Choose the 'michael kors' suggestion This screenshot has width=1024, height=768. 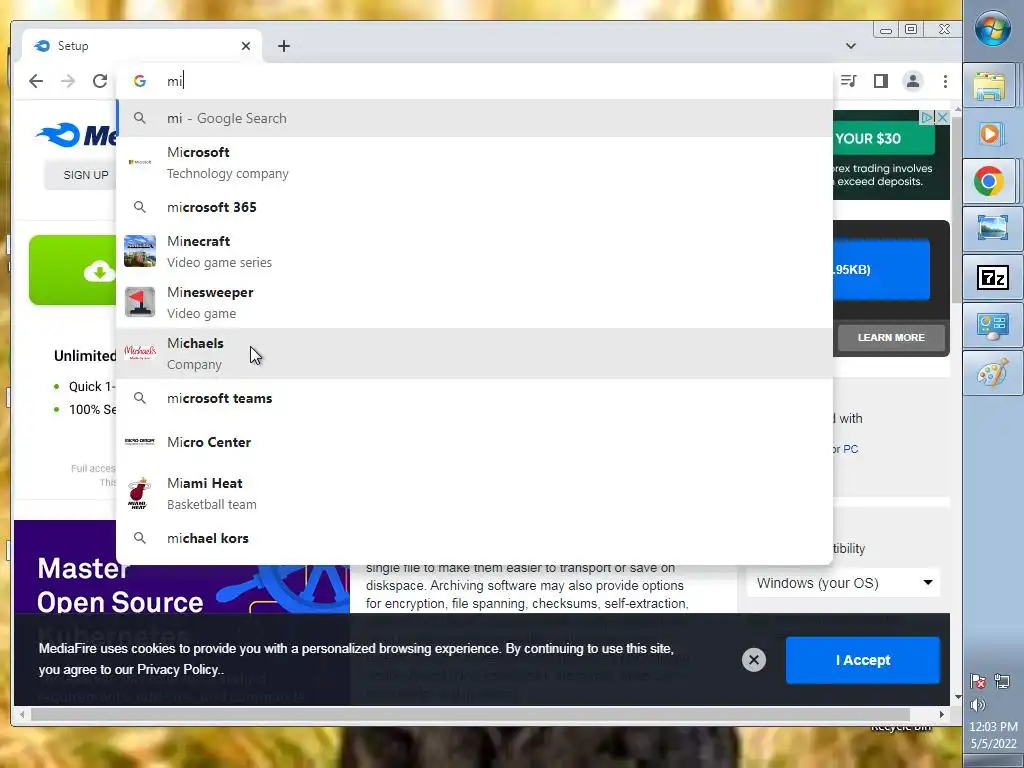[475, 538]
